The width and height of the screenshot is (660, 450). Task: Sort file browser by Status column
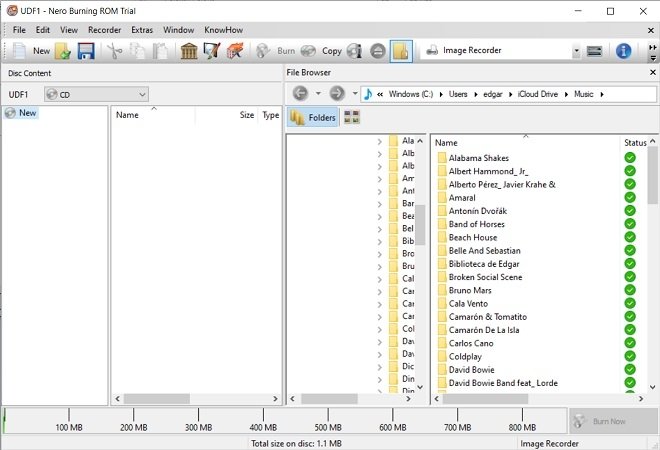635,143
